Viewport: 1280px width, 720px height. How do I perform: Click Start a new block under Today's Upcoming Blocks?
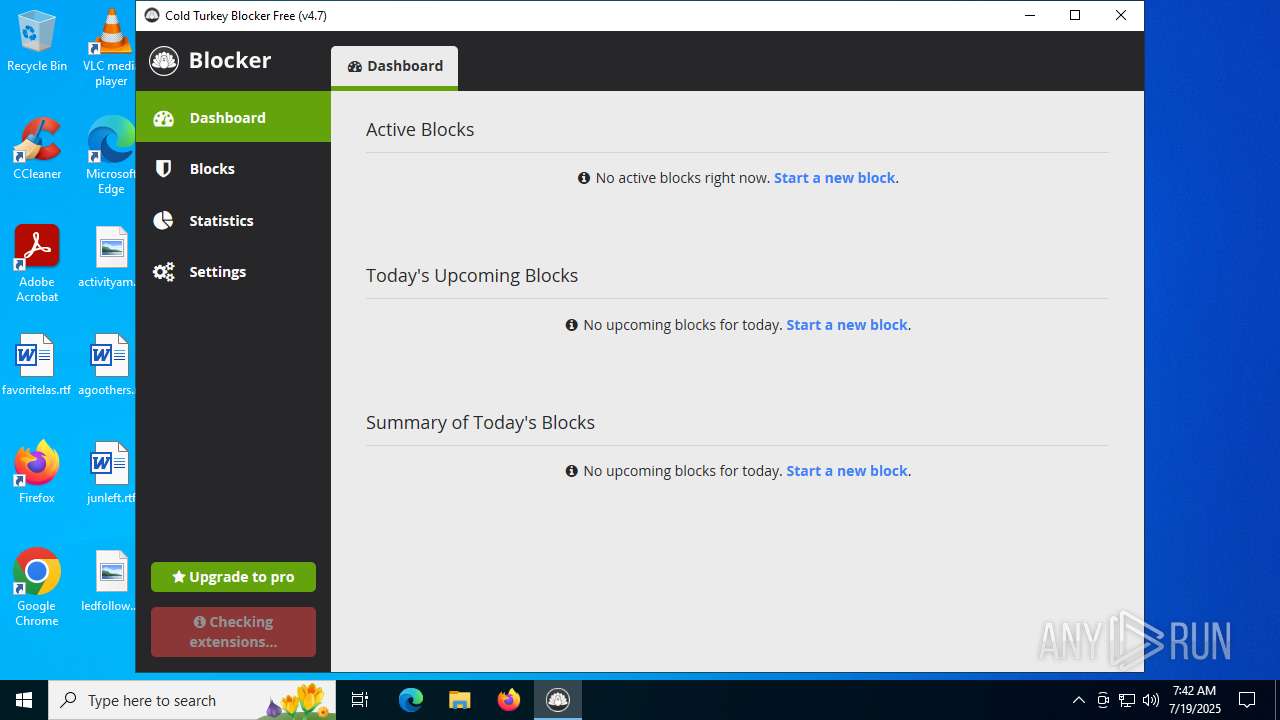847,325
